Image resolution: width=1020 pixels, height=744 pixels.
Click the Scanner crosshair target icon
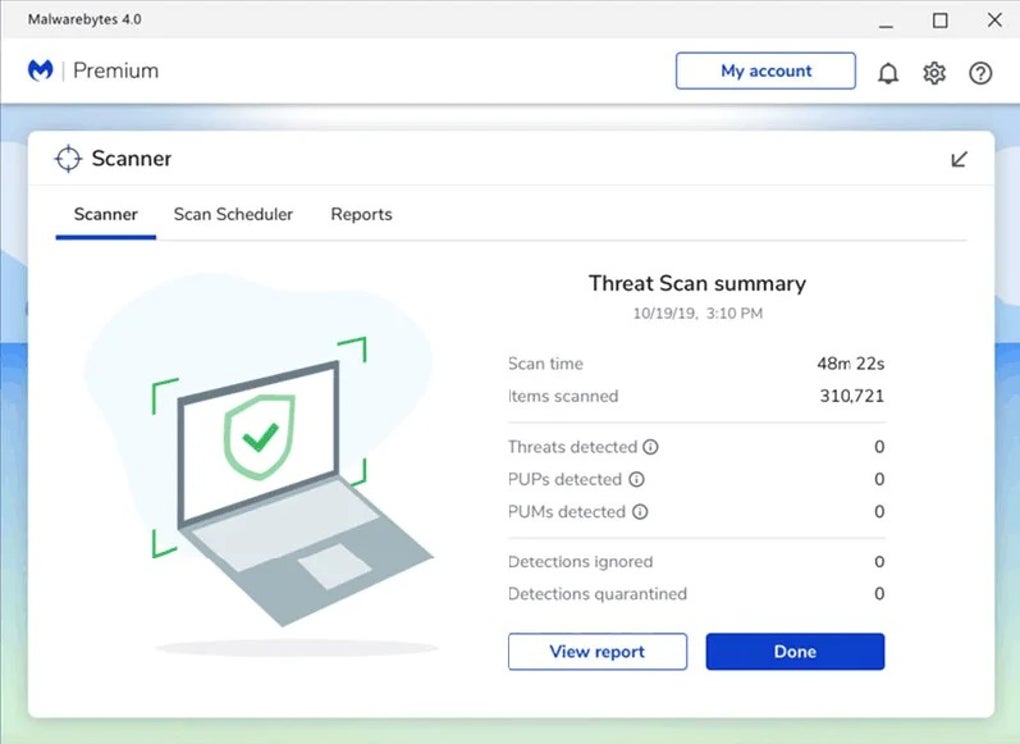(x=67, y=159)
